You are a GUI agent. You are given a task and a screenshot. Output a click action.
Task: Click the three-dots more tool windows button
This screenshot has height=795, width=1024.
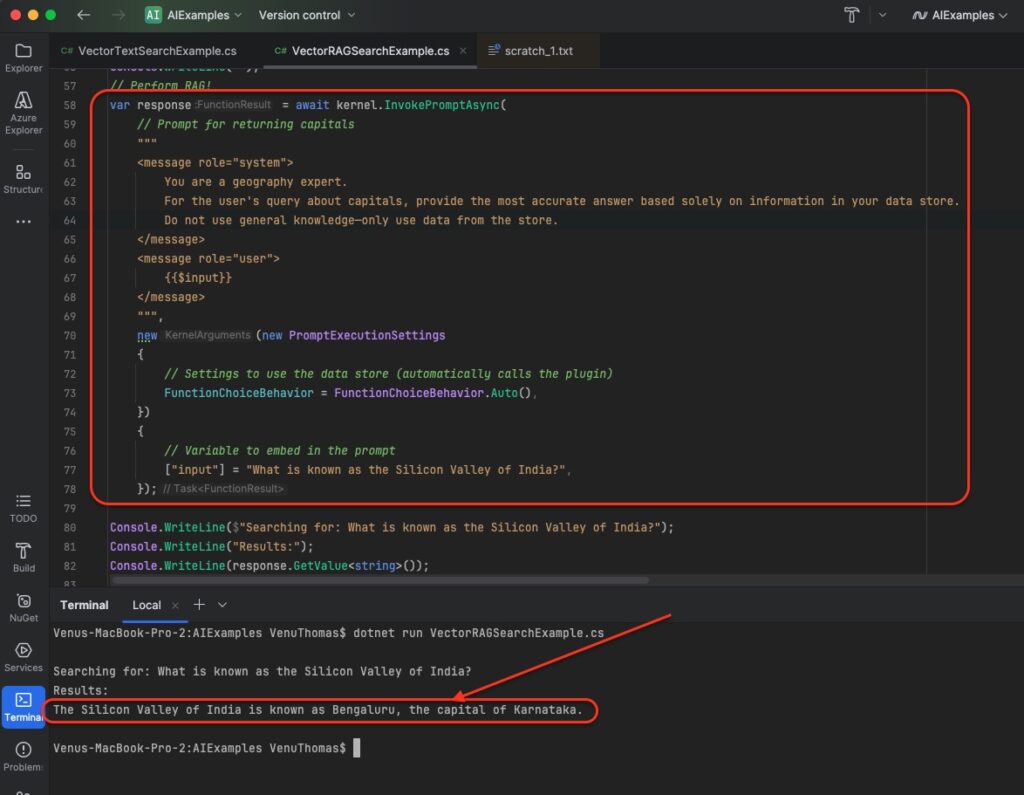coord(23,222)
